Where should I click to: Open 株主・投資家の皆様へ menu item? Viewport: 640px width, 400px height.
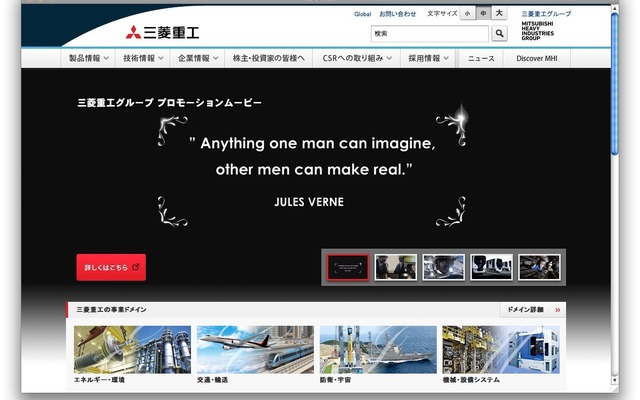click(269, 58)
